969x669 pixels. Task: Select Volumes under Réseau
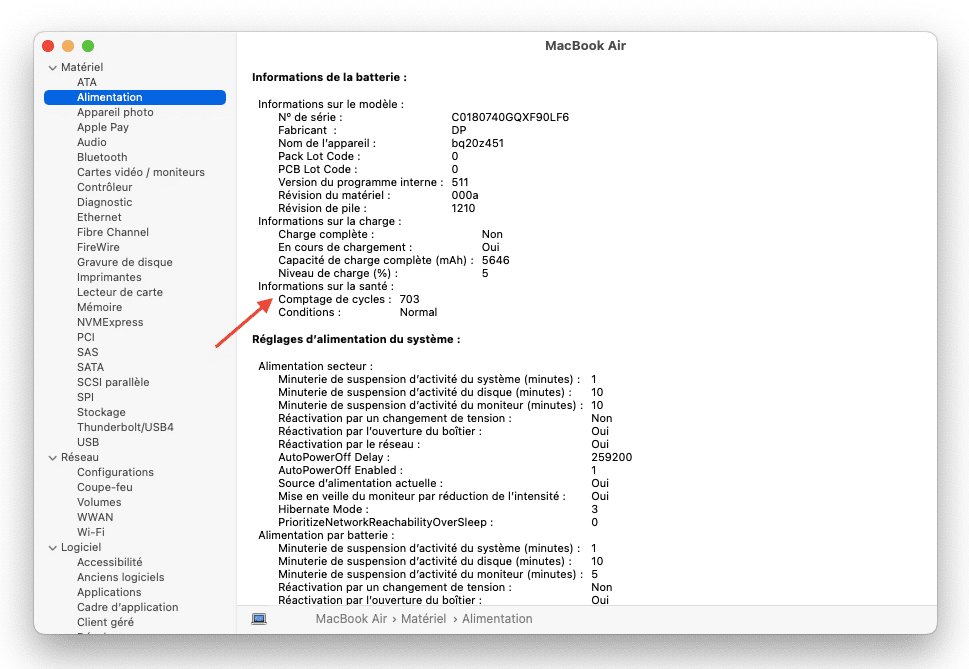click(99, 502)
